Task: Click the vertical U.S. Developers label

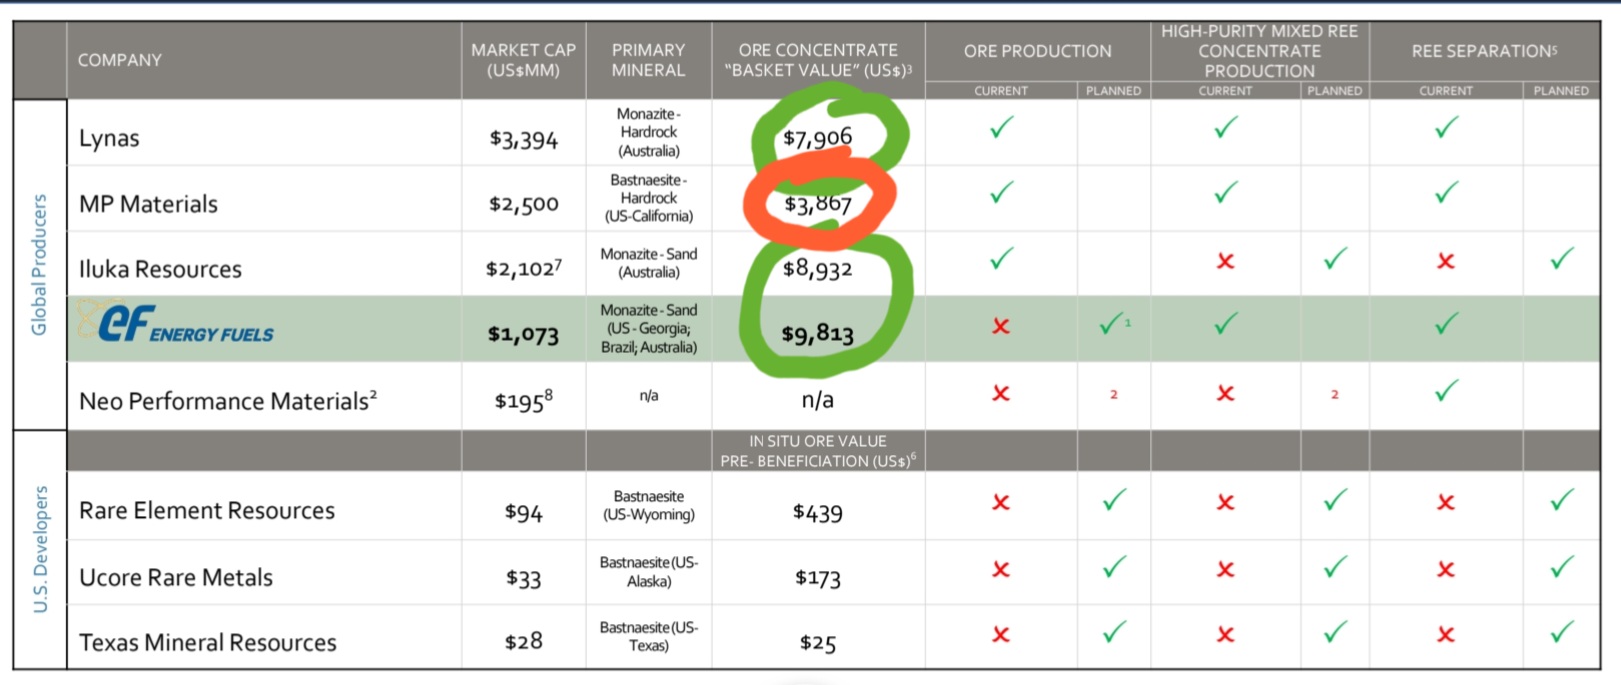Action: point(40,549)
